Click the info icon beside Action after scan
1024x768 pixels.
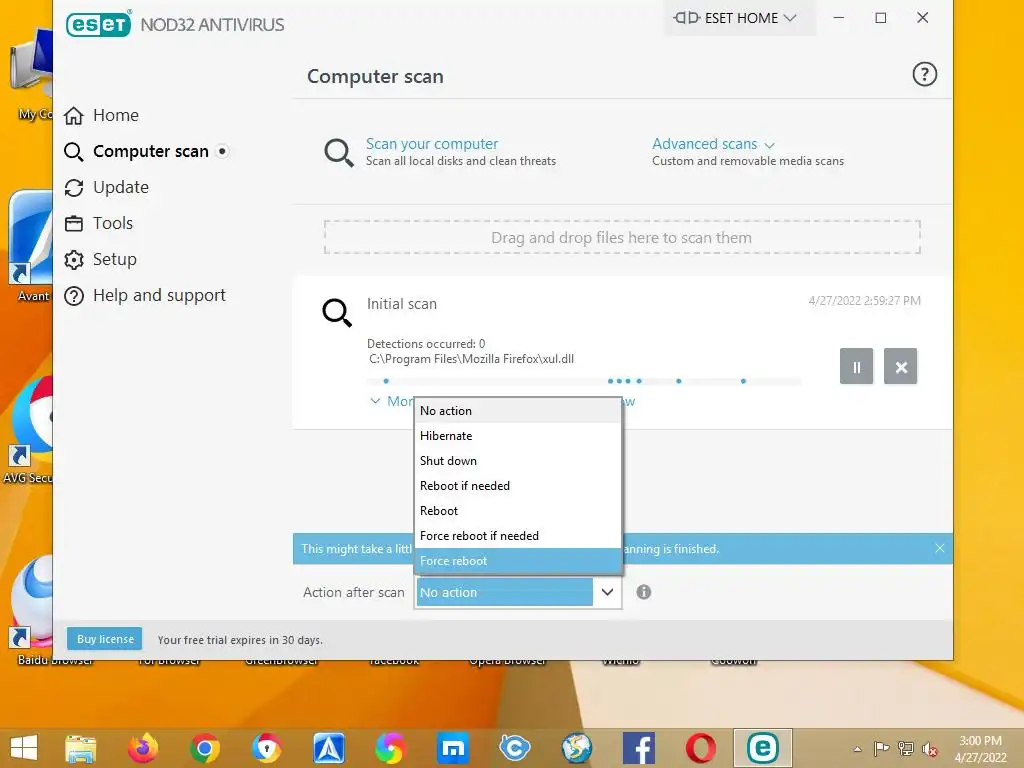click(643, 592)
